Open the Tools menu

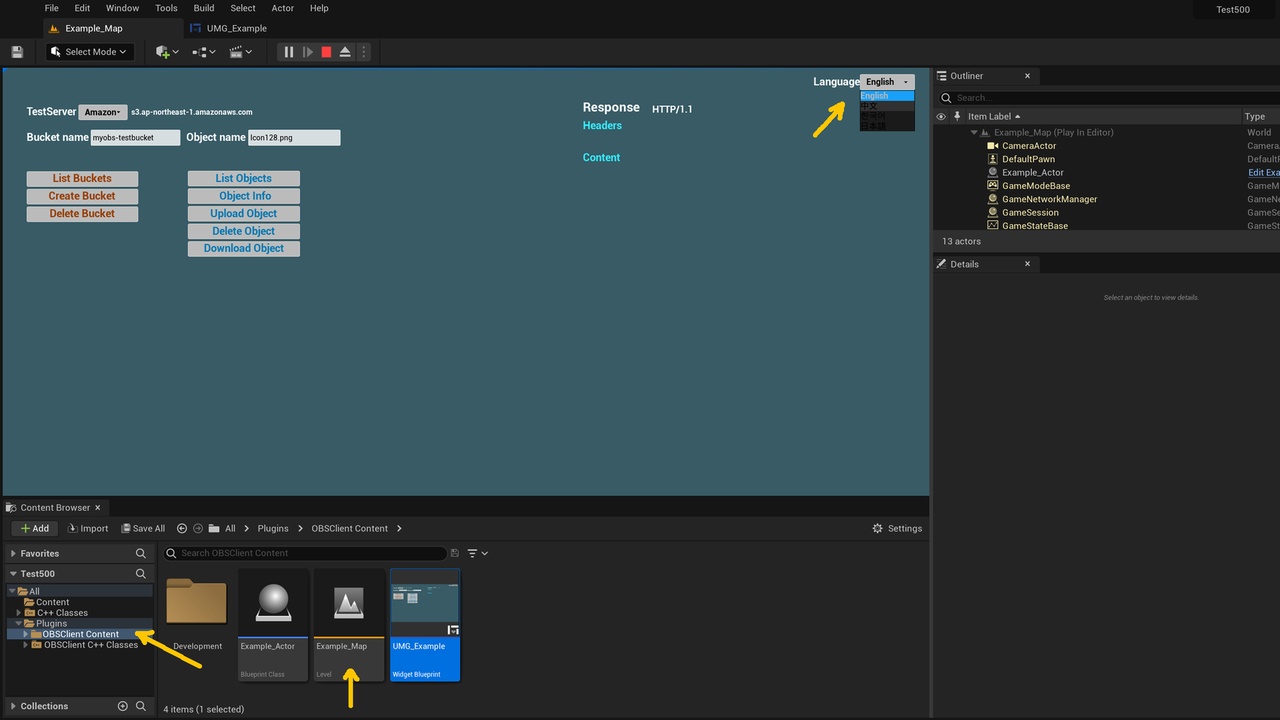tap(166, 8)
